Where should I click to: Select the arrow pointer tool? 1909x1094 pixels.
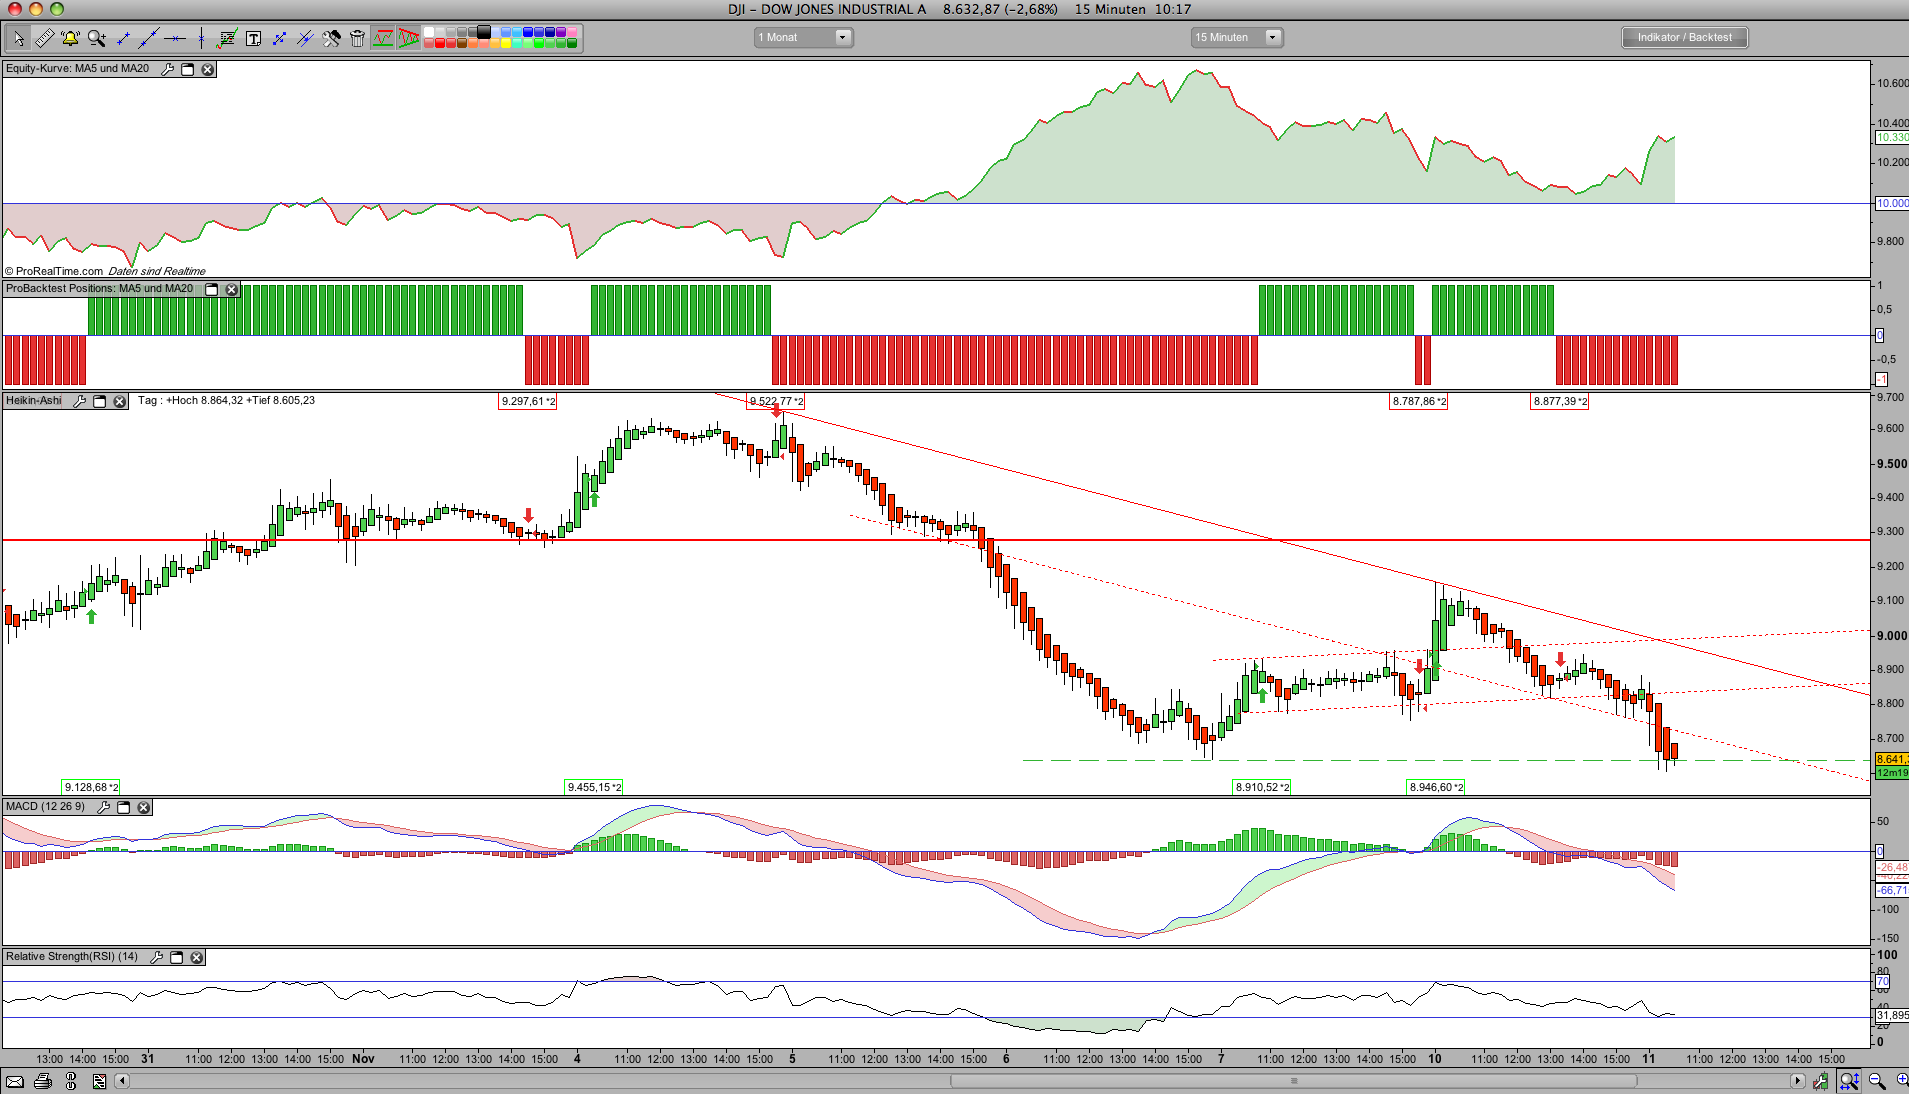[x=18, y=38]
